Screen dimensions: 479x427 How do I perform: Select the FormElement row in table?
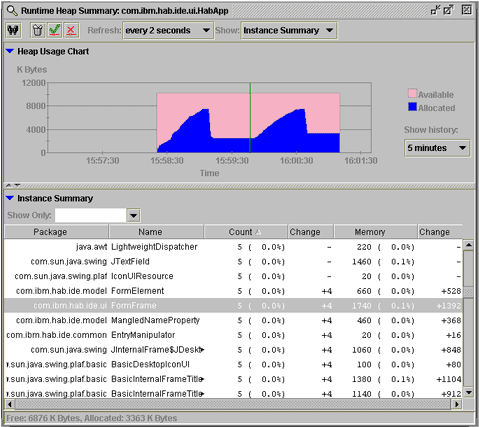pos(233,291)
